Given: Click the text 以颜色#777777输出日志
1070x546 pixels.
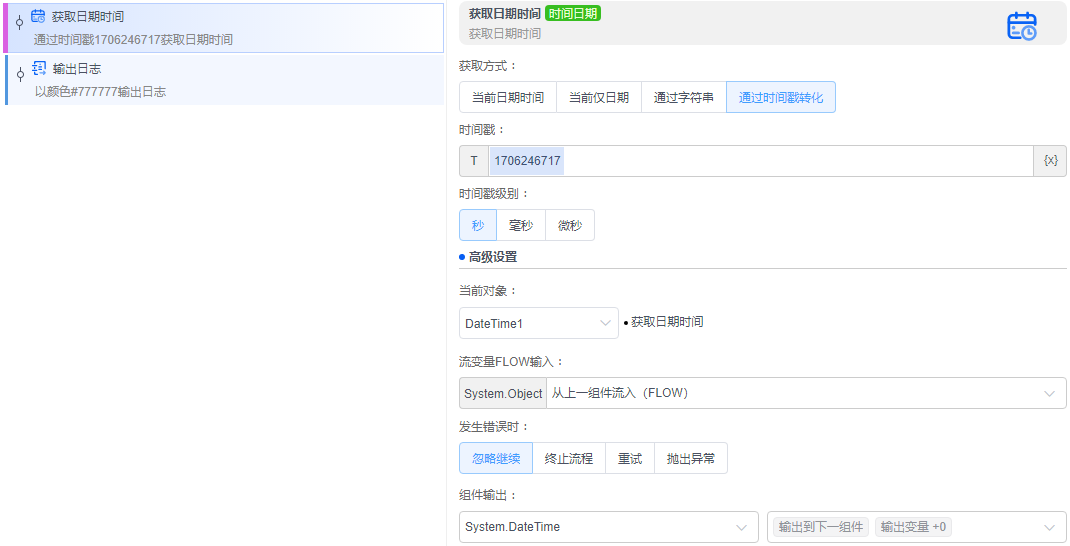Looking at the screenshot, I should click(100, 91).
